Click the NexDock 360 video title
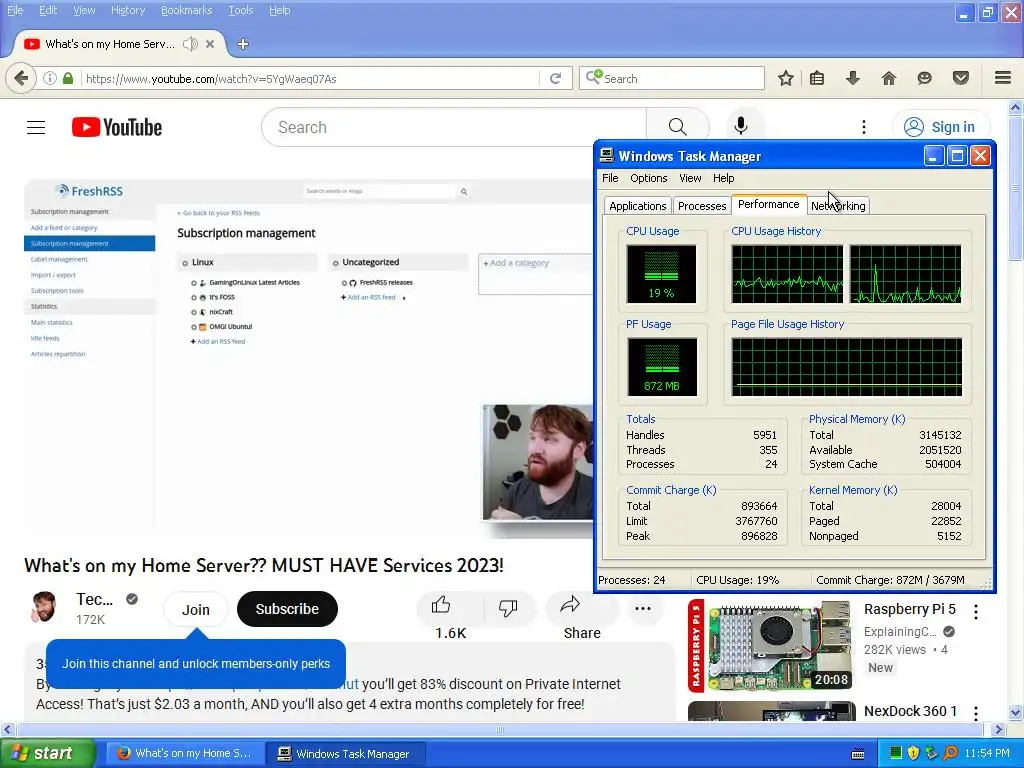This screenshot has height=768, width=1024. click(910, 711)
